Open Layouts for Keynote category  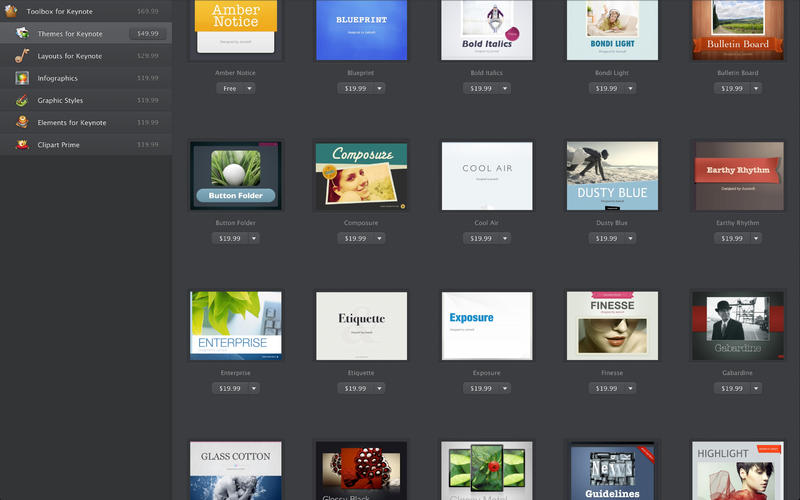86,56
